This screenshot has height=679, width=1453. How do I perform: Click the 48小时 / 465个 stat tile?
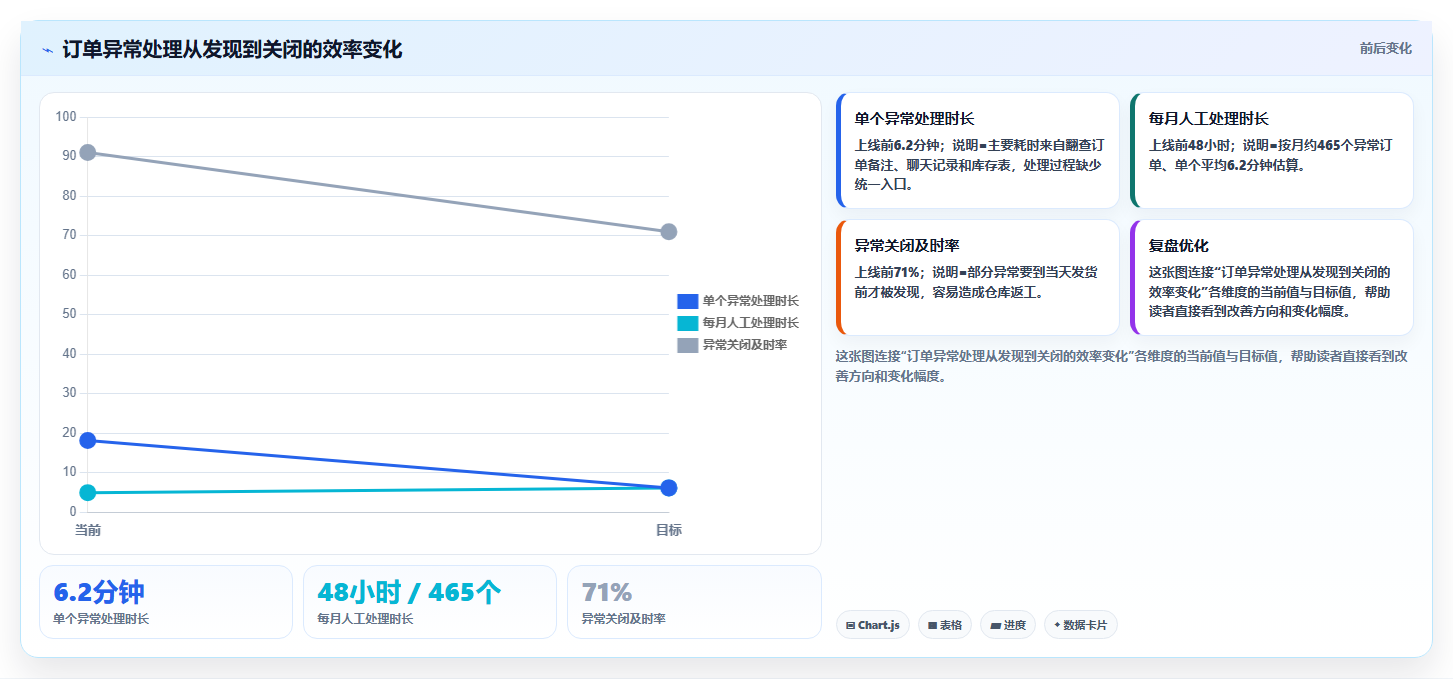[x=430, y=602]
